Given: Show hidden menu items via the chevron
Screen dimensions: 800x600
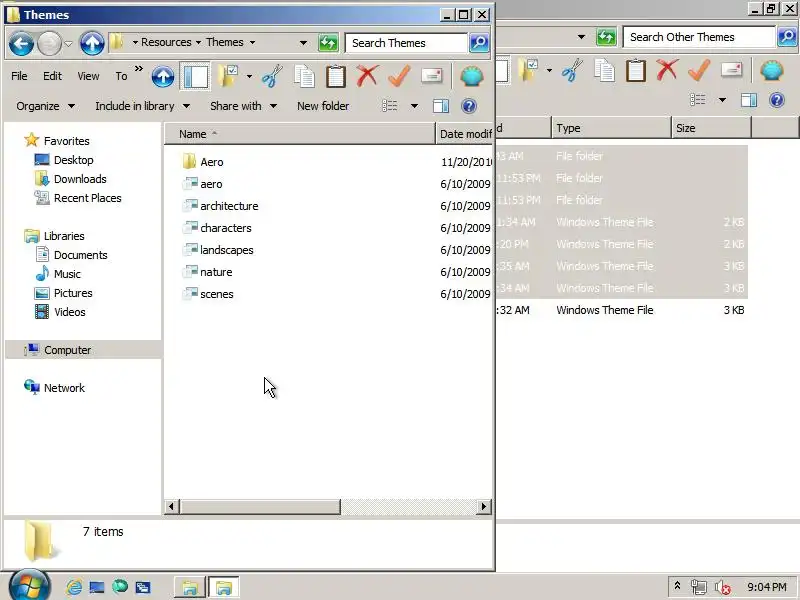Looking at the screenshot, I should [139, 68].
